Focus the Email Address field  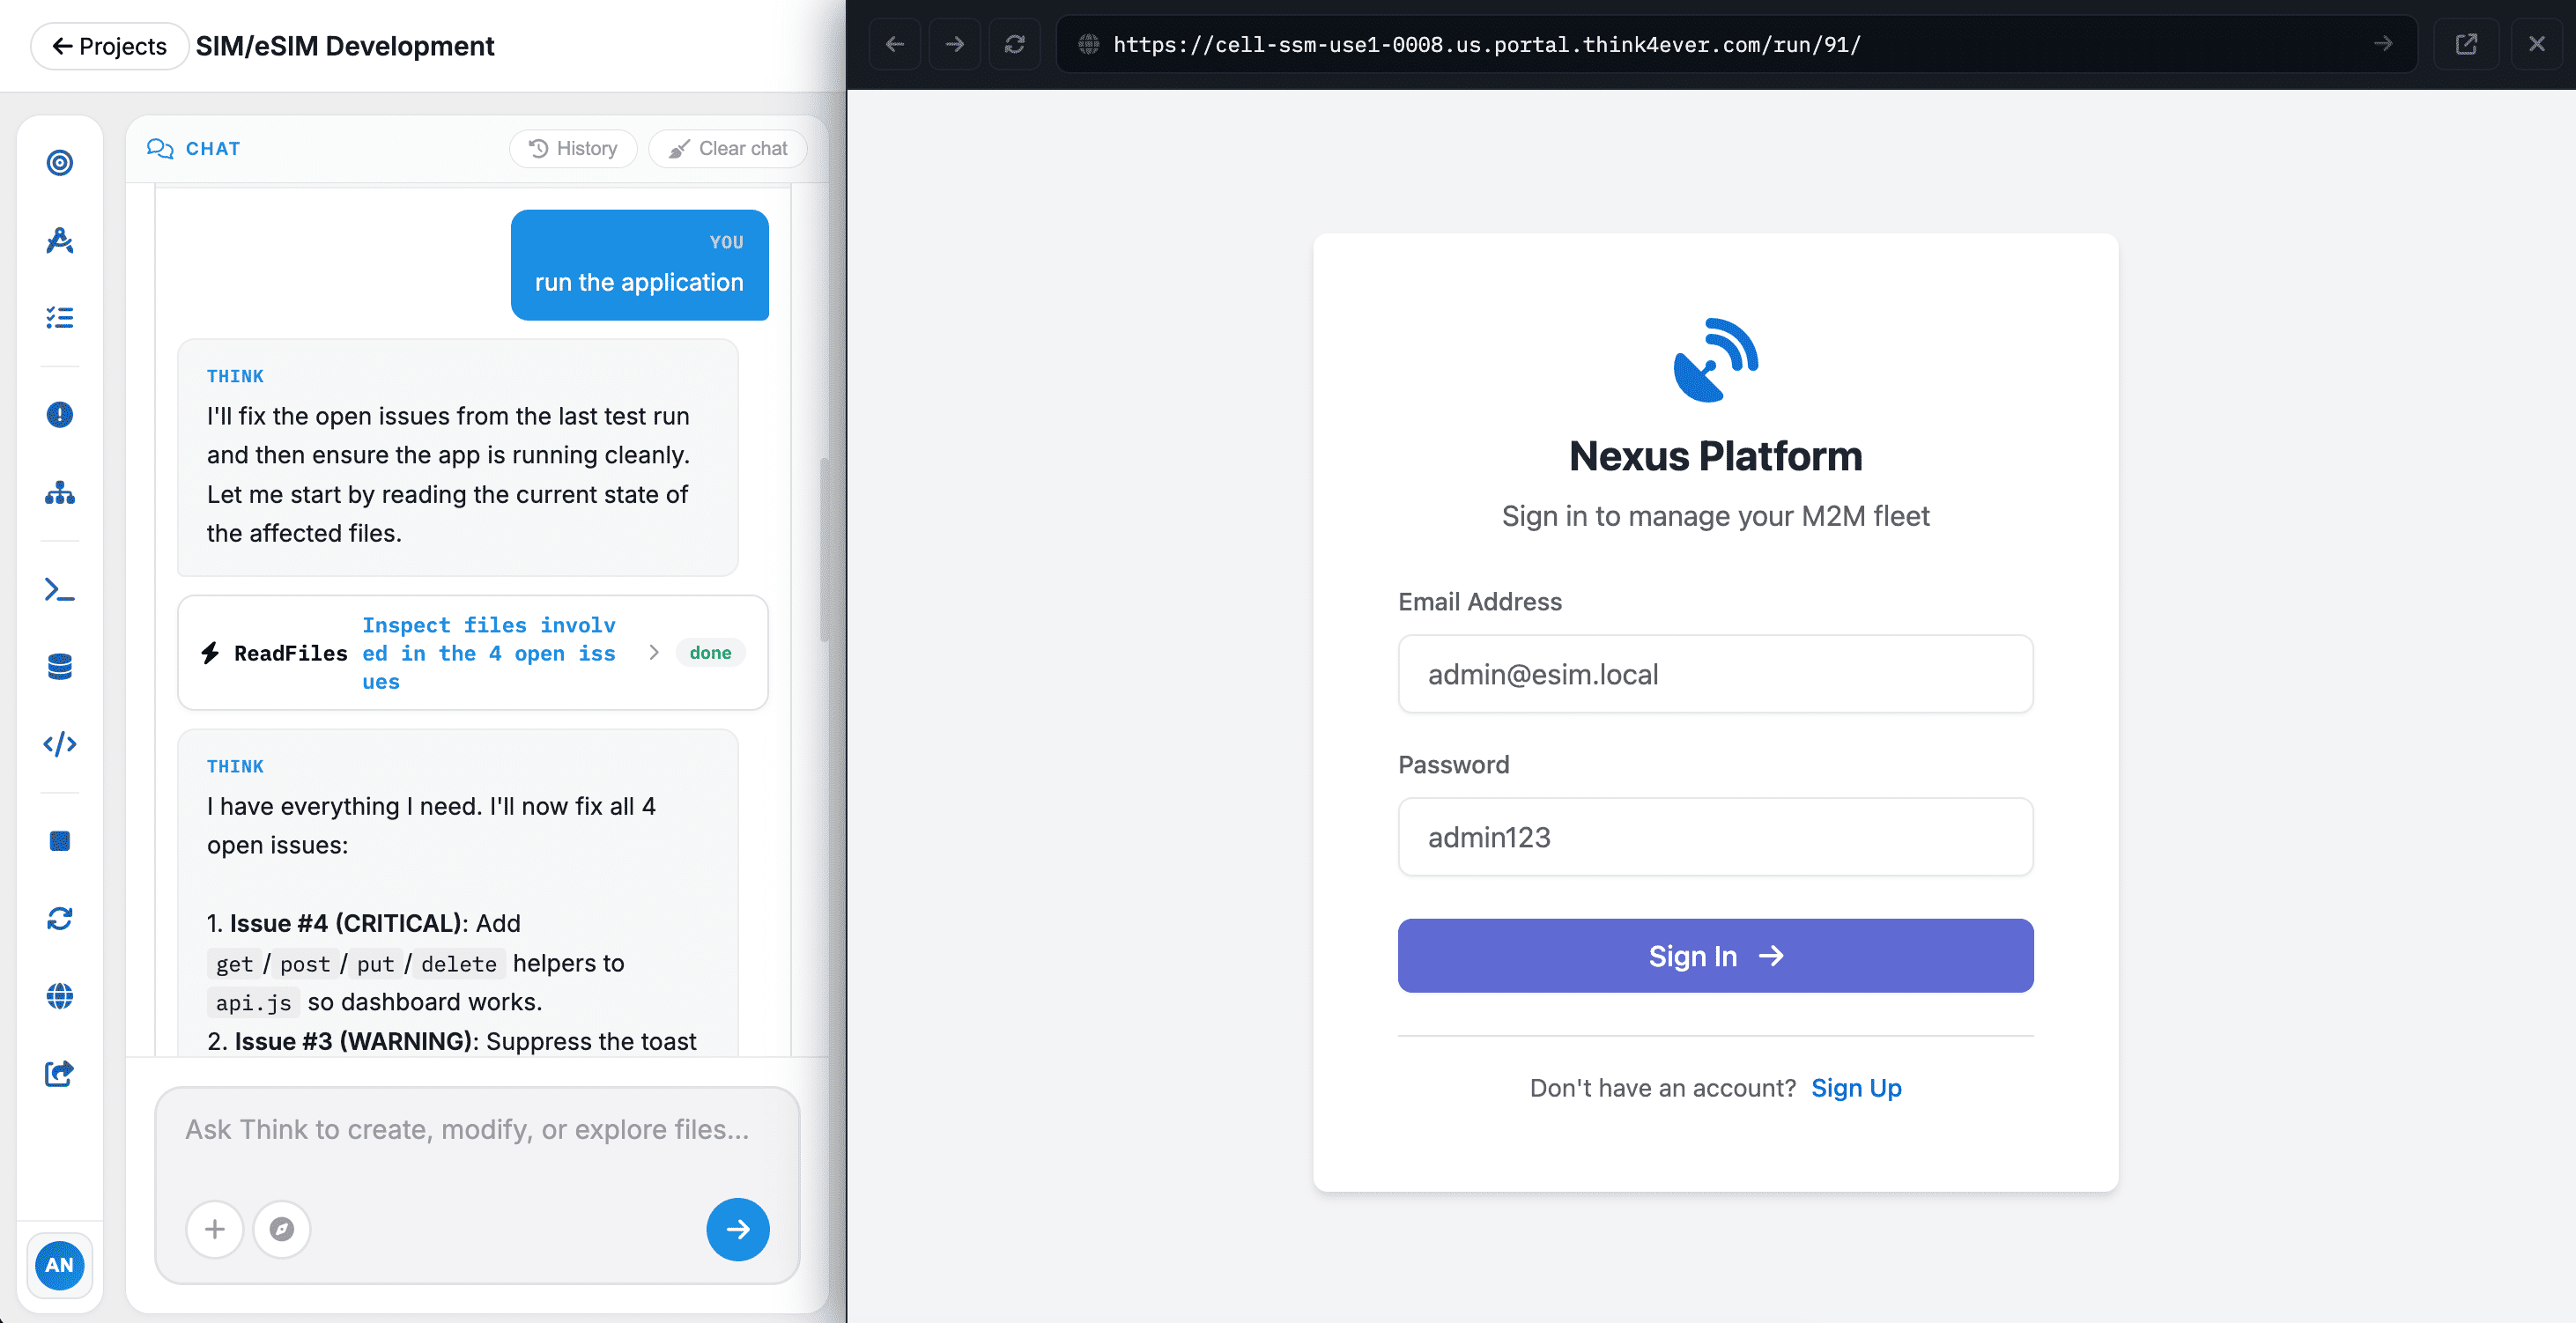click(x=1715, y=674)
